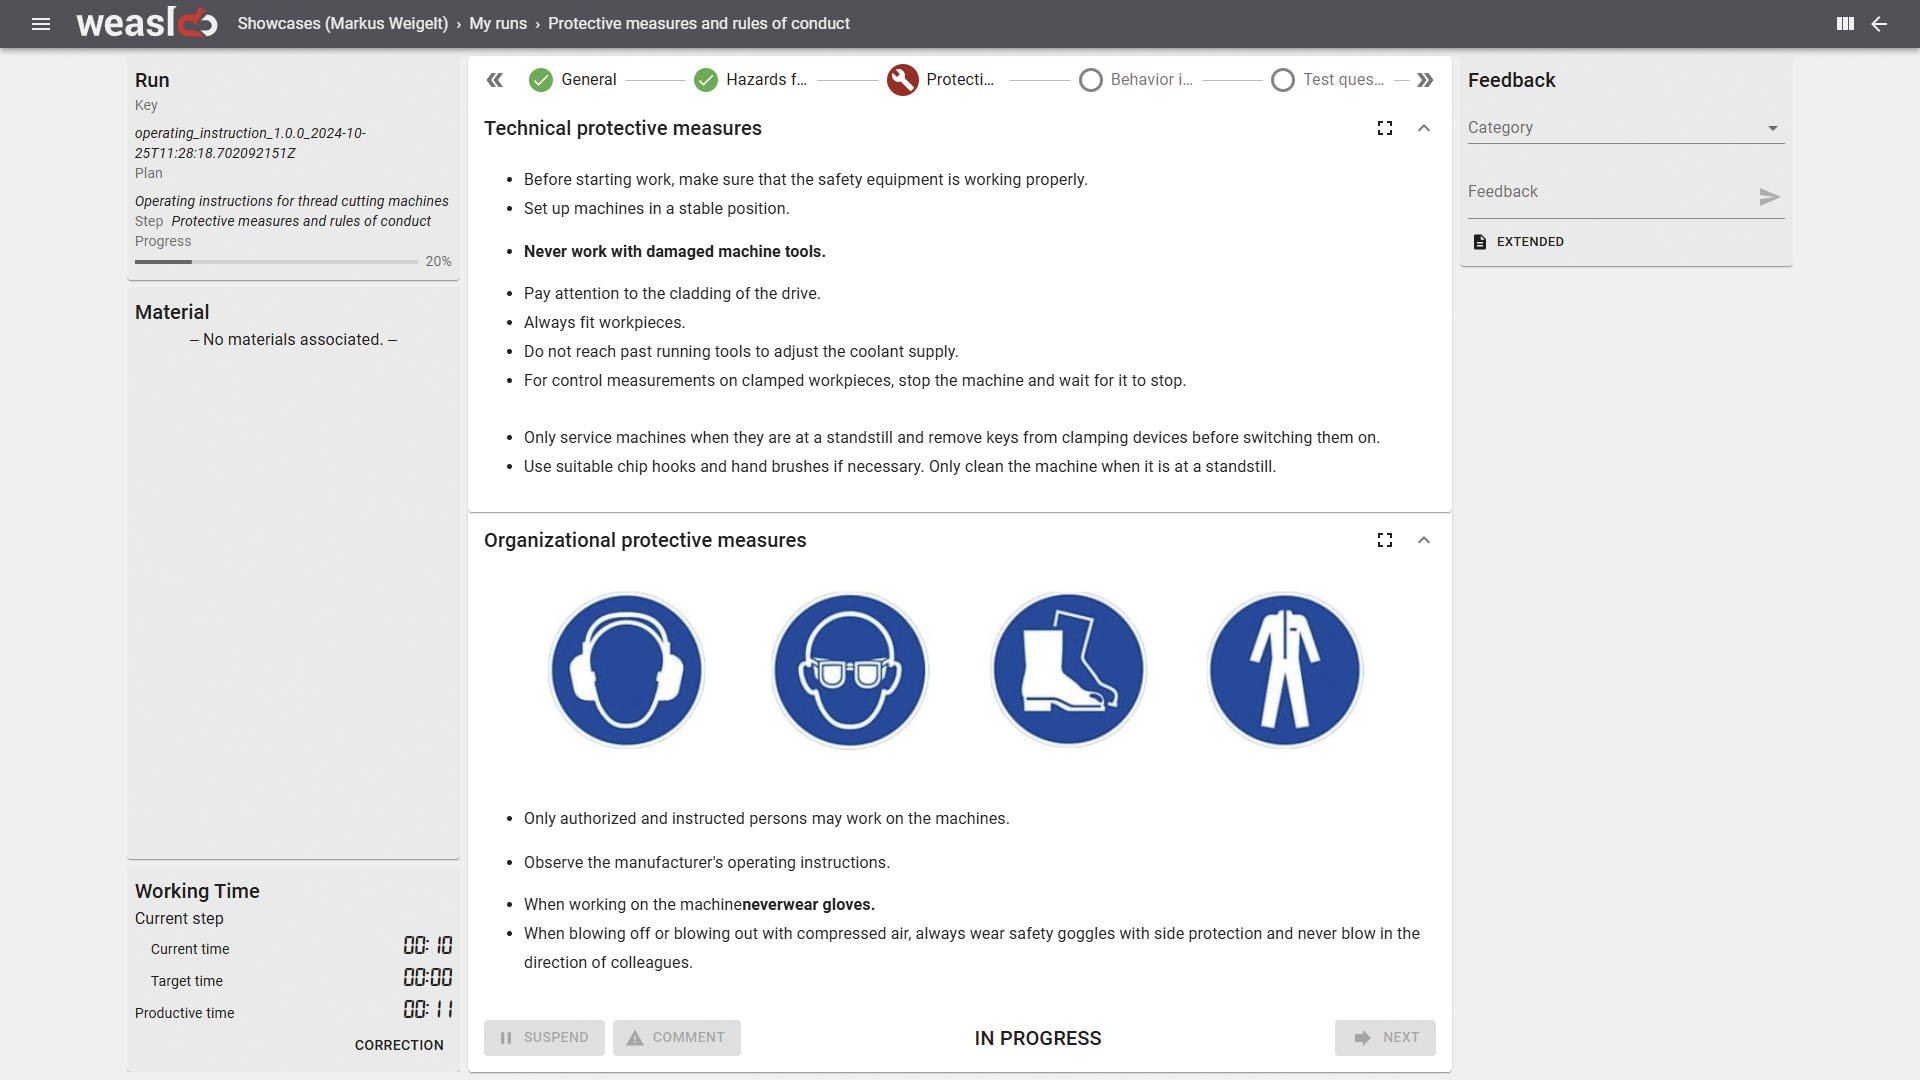Select the Test questions step circle

coord(1283,80)
